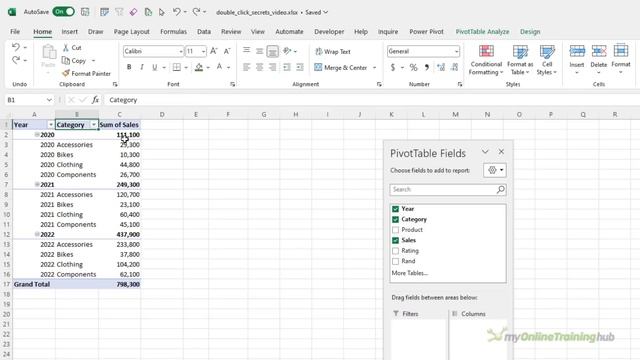Open the Category filter dropdown in B1
This screenshot has height=360, width=640.
click(x=94, y=124)
